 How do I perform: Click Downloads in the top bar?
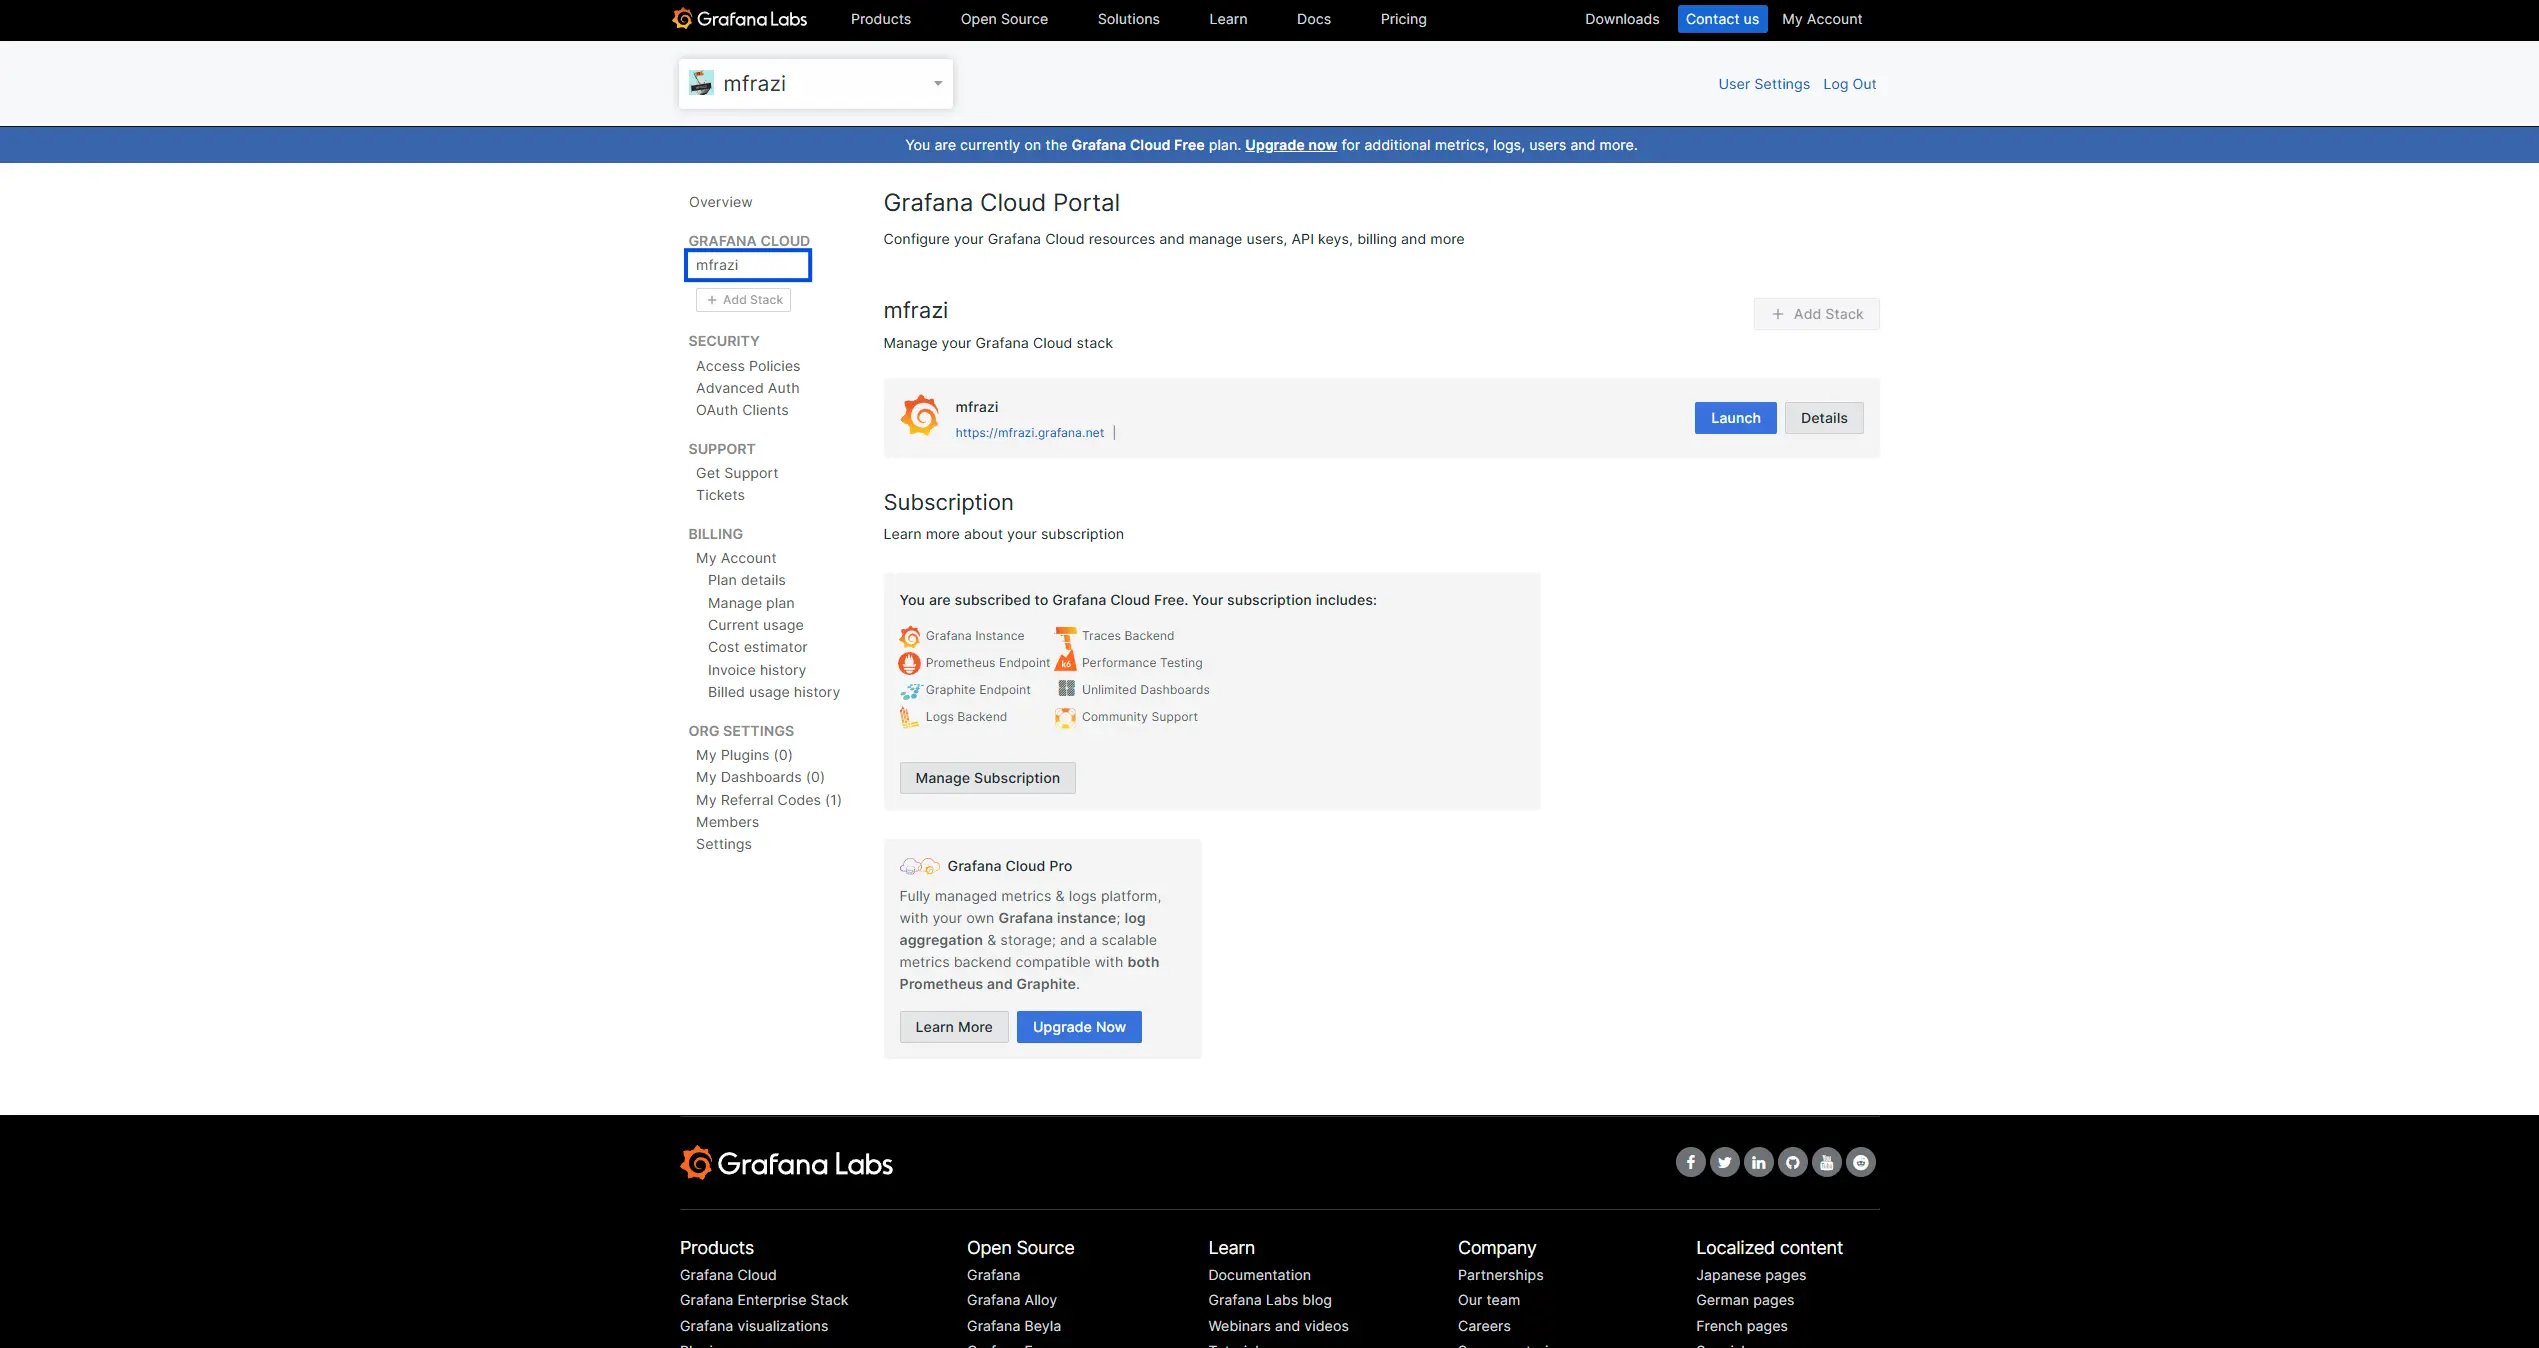(1621, 19)
